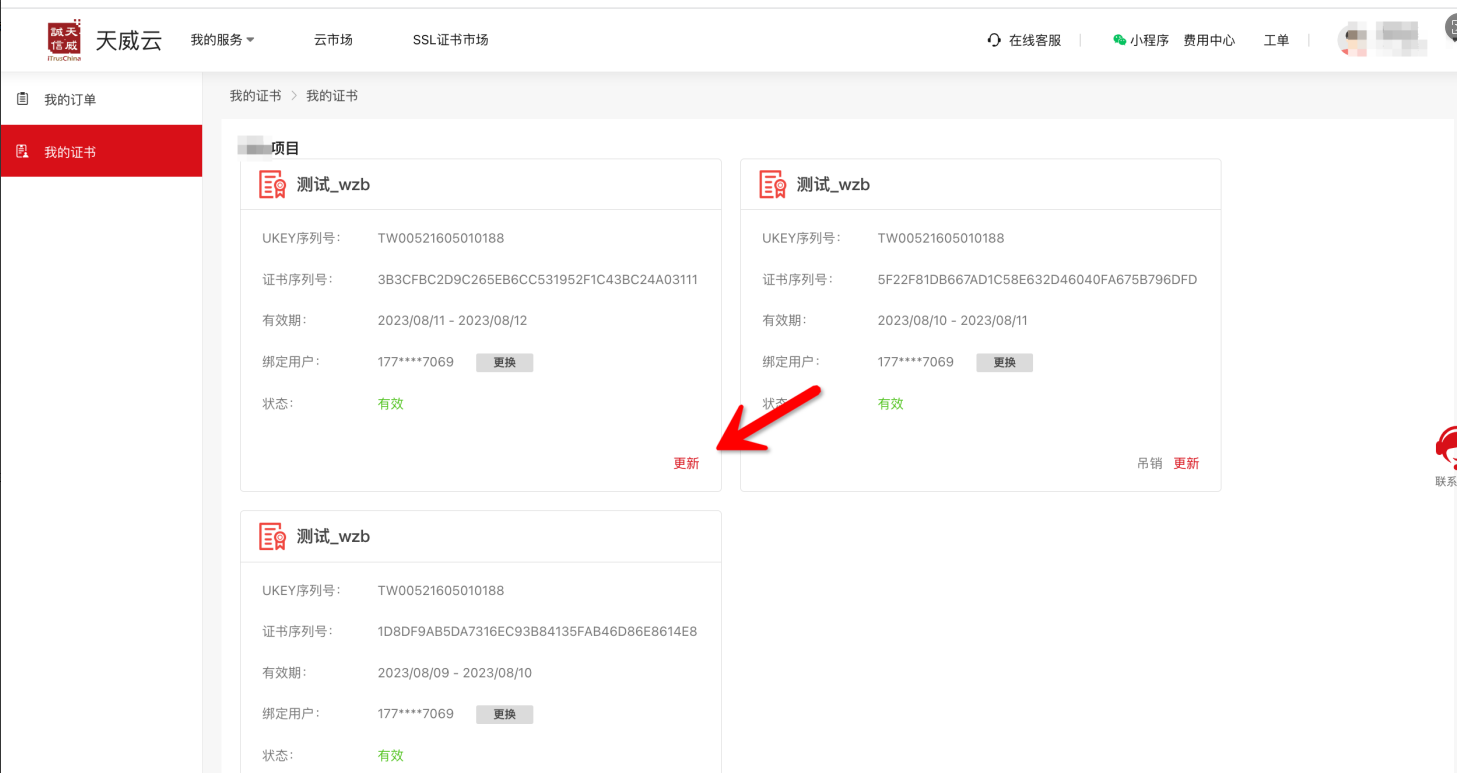Open 工单 in the header
1457x773 pixels.
[1276, 41]
